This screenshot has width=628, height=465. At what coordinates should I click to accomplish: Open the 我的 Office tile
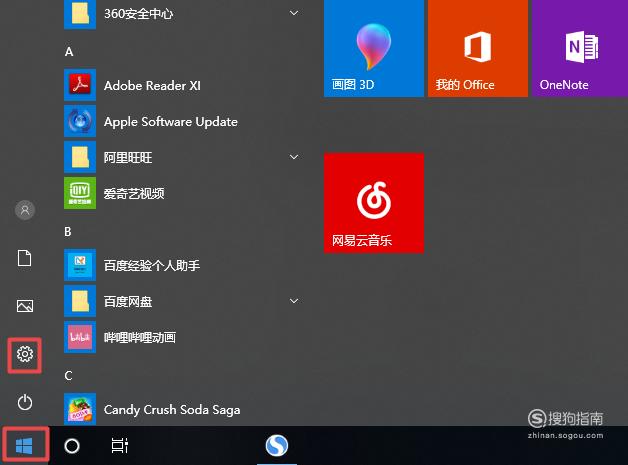coord(478,48)
